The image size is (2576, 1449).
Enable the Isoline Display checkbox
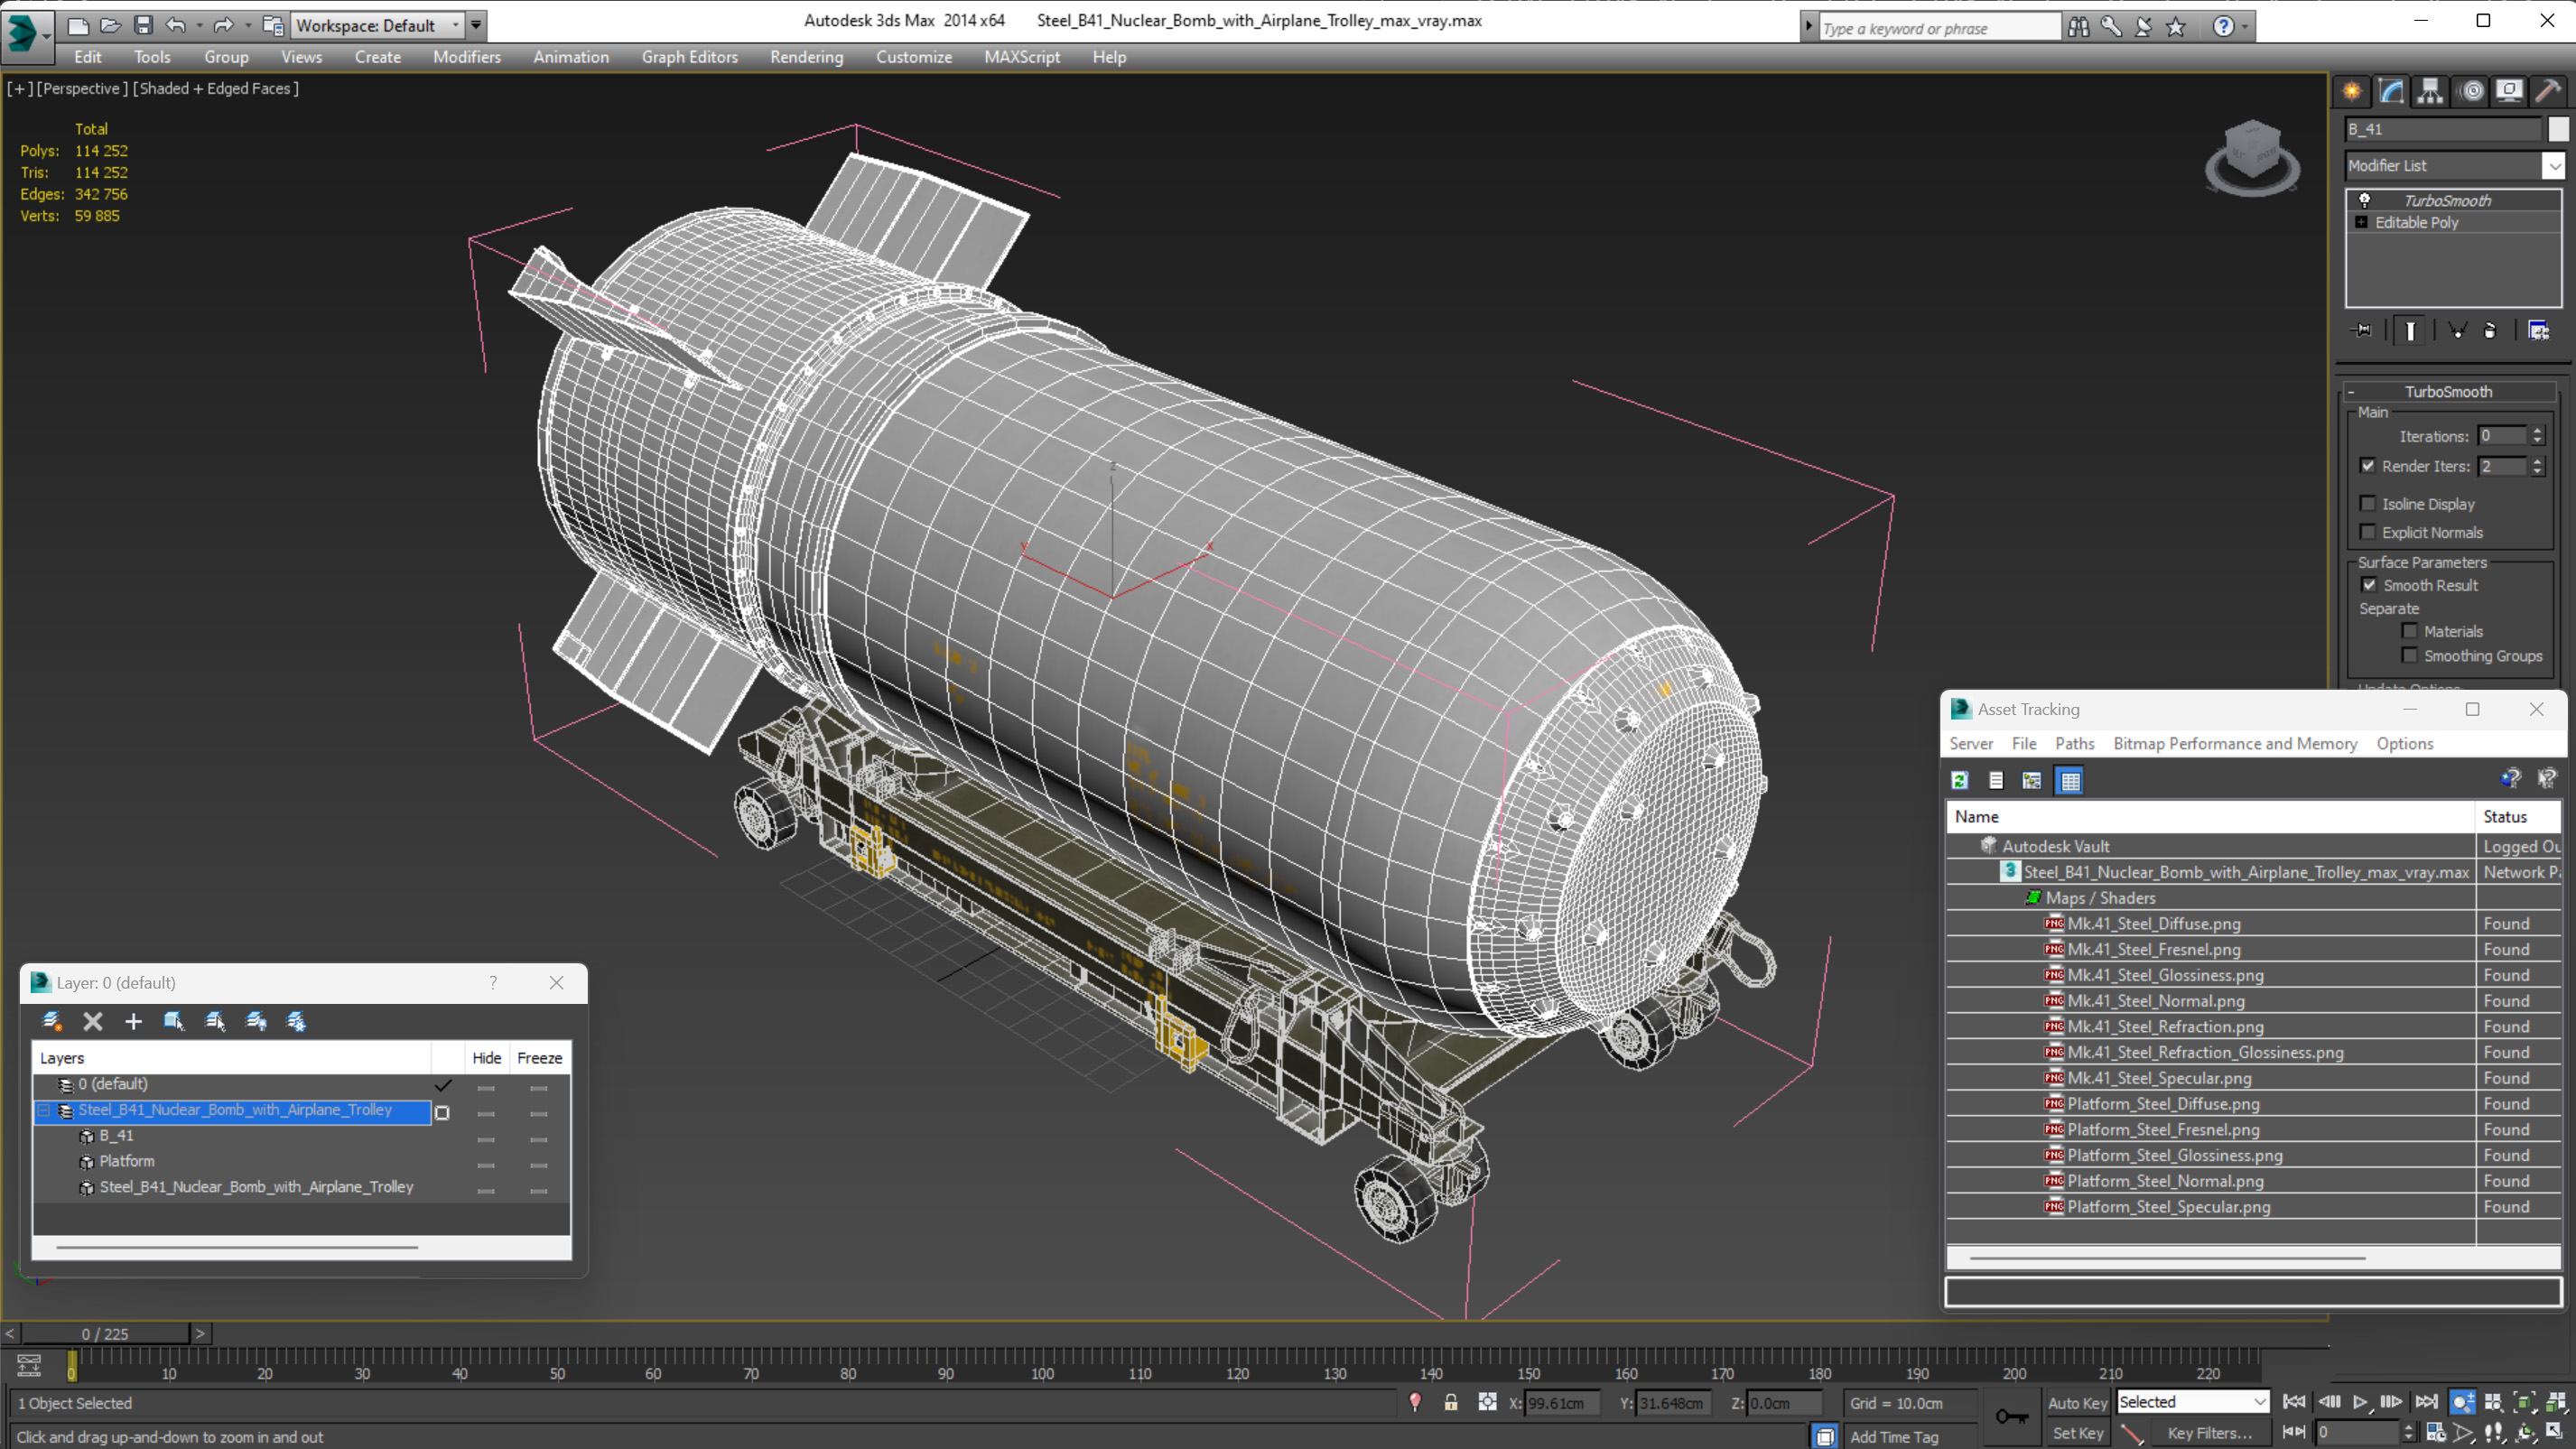pyautogui.click(x=2368, y=503)
